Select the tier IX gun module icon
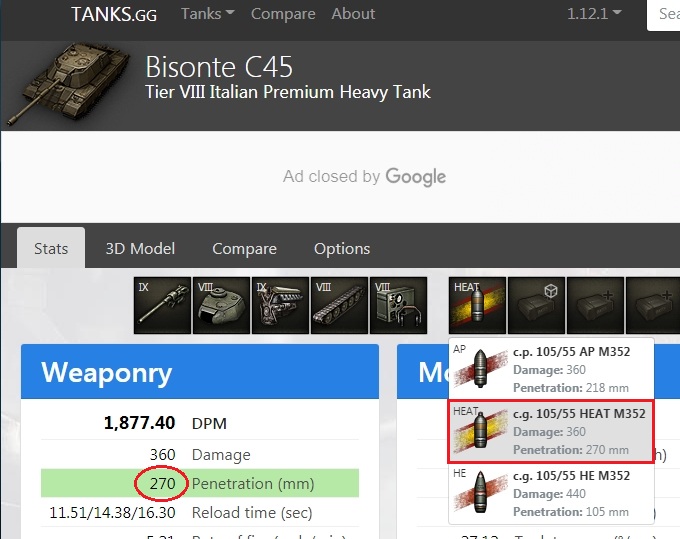 click(x=162, y=305)
